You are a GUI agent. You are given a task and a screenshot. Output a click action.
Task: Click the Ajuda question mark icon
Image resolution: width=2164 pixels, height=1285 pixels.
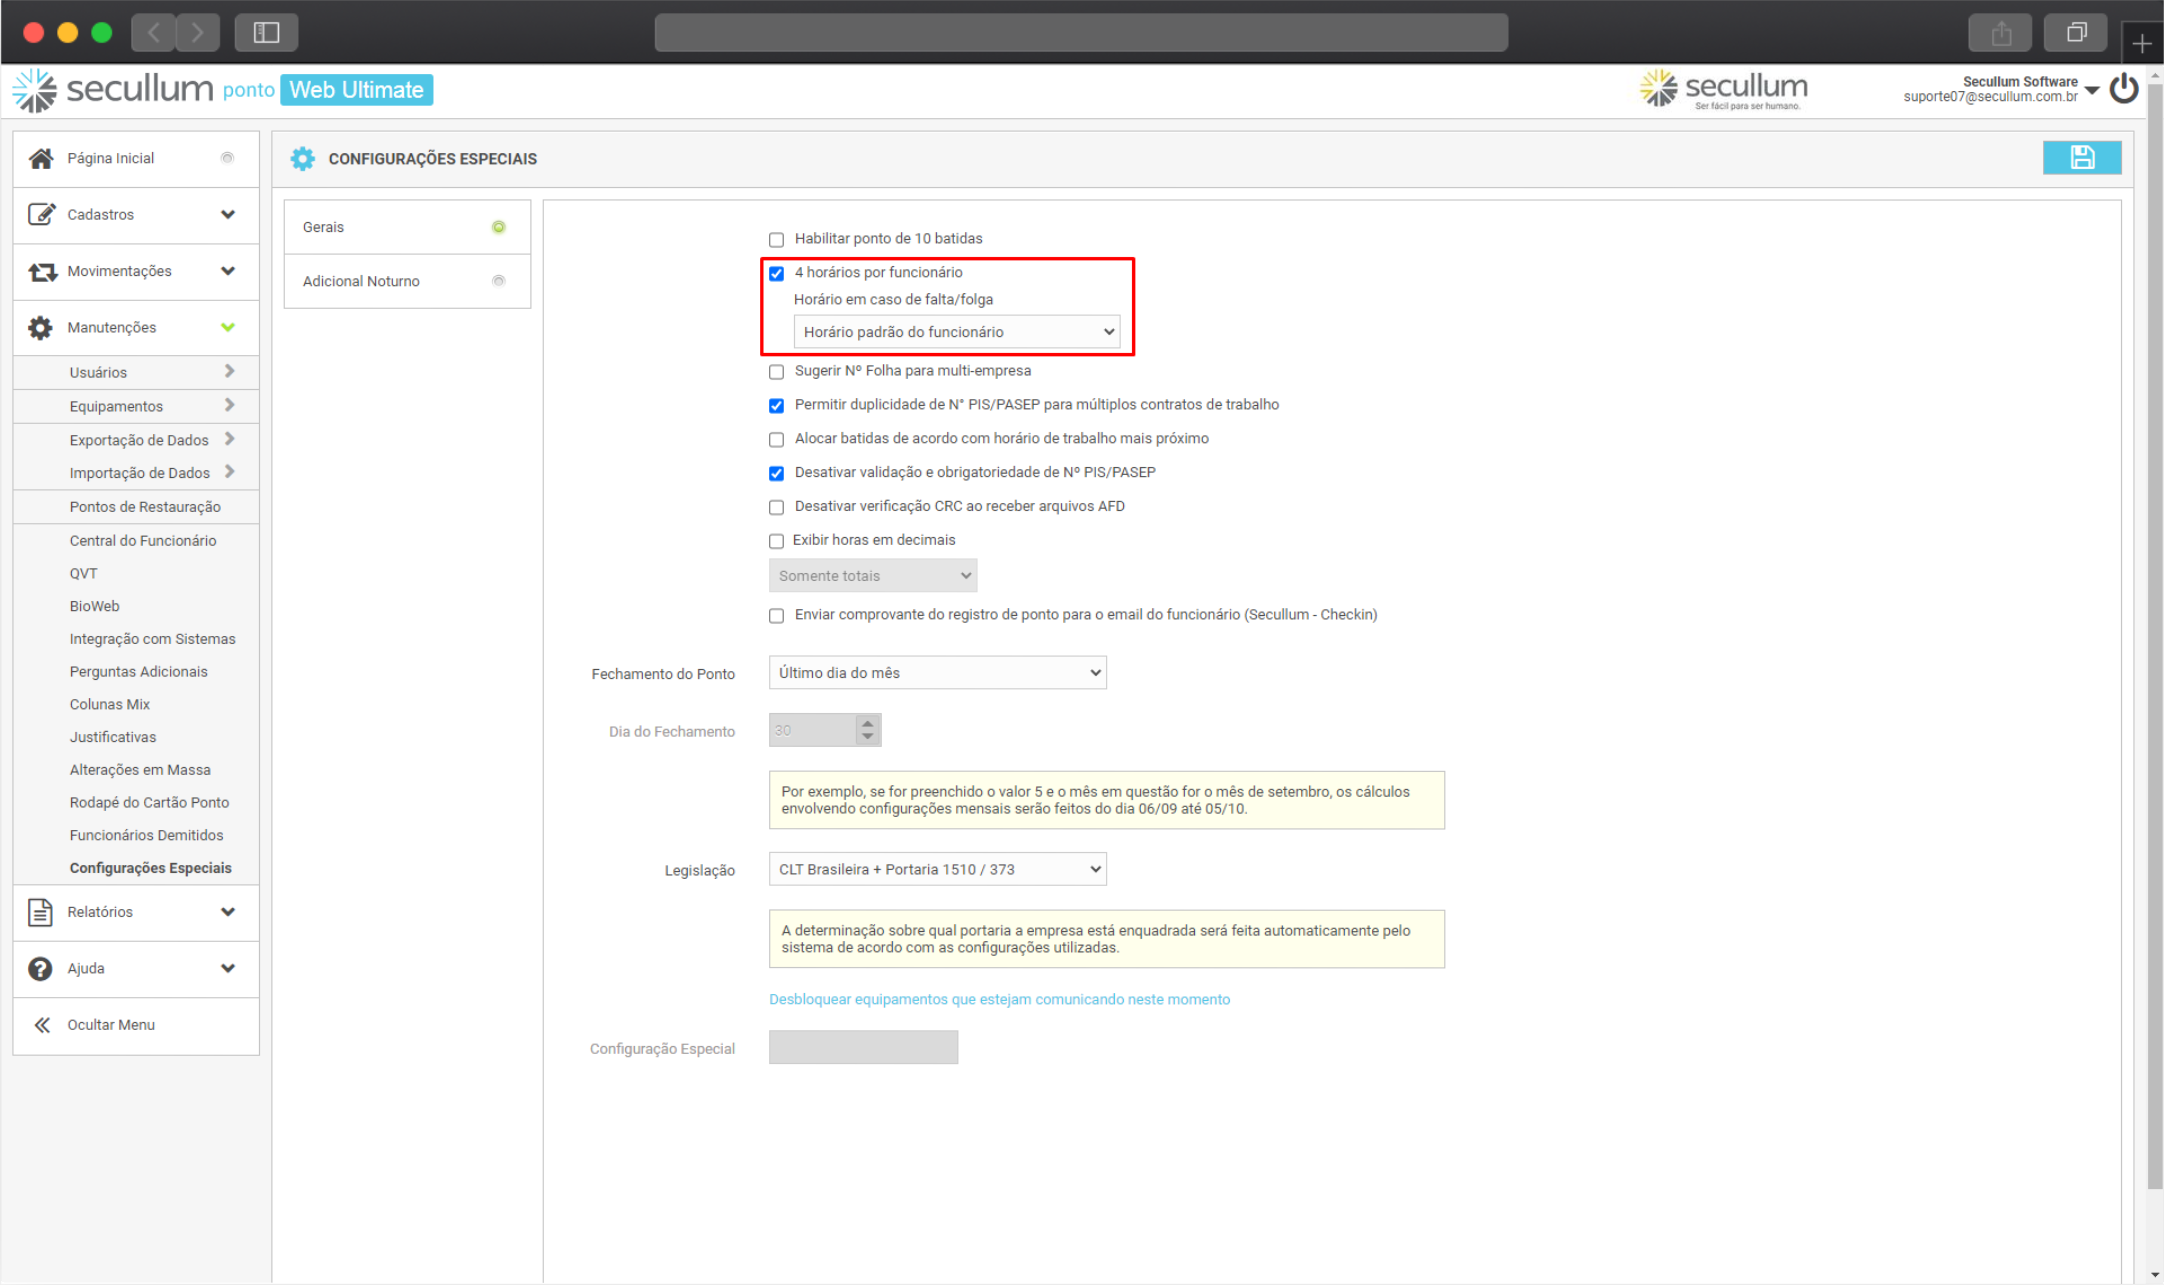(x=40, y=968)
